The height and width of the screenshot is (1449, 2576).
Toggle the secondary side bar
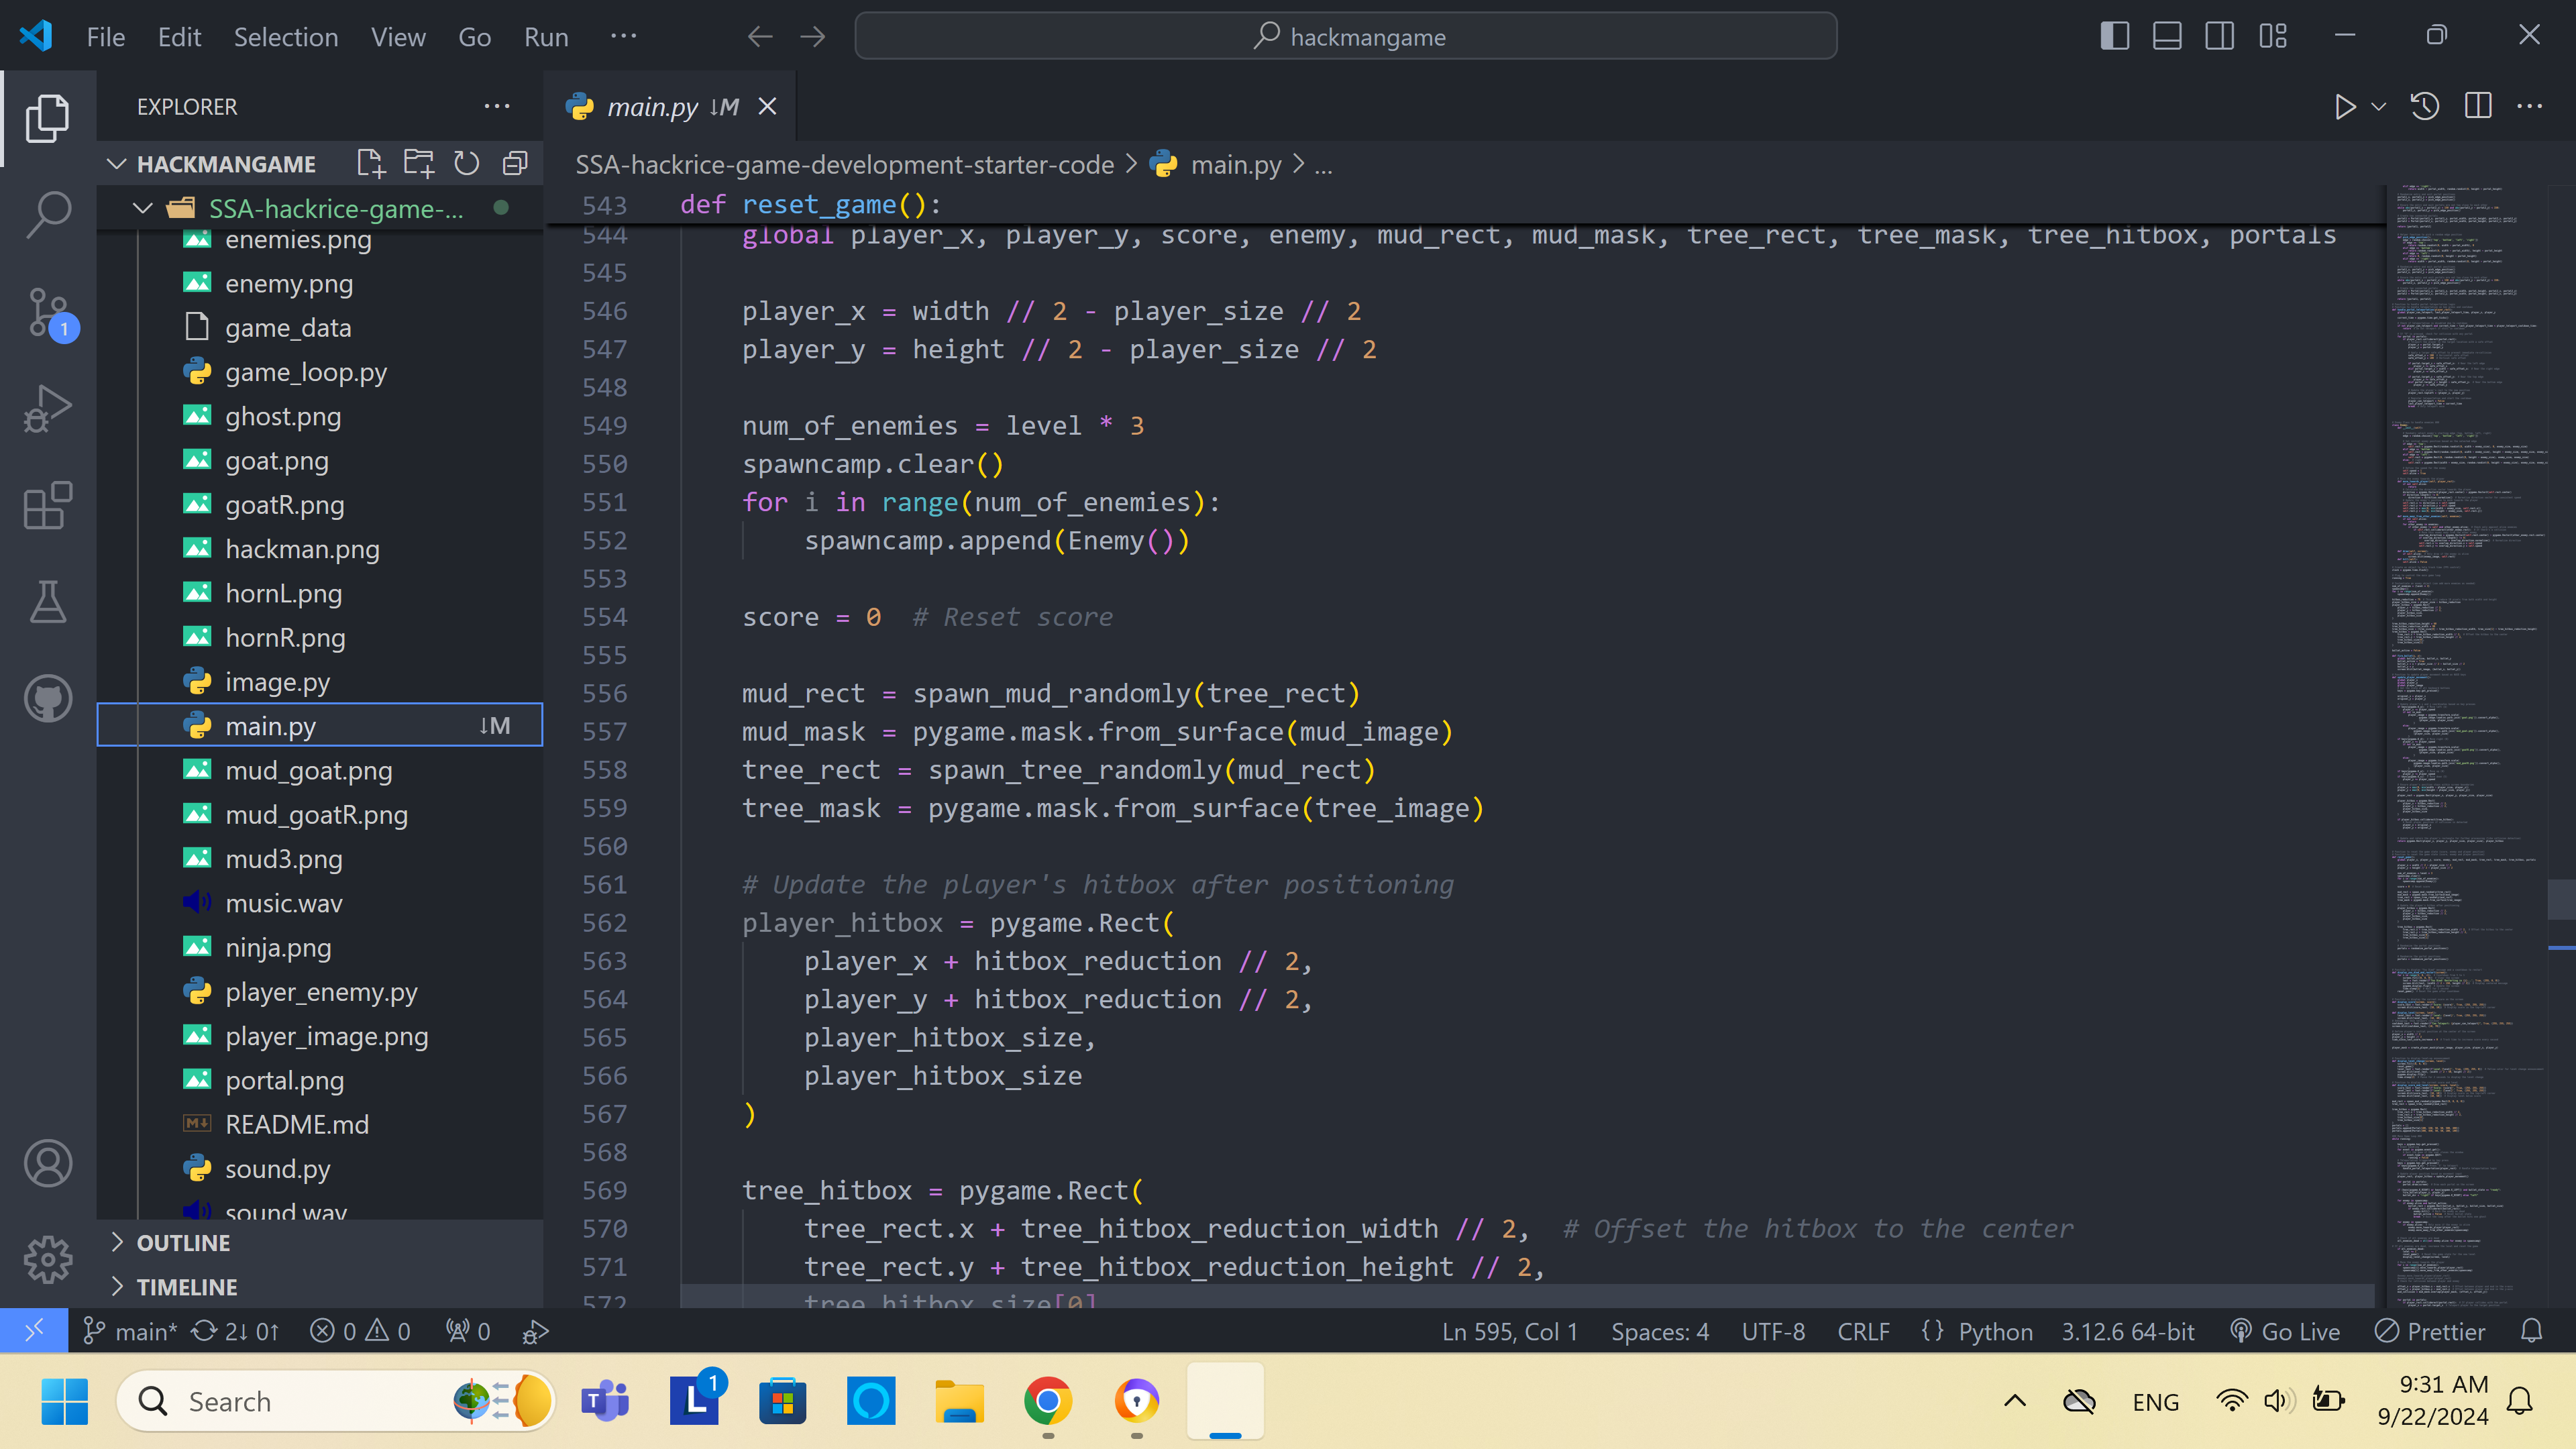pos(2220,37)
